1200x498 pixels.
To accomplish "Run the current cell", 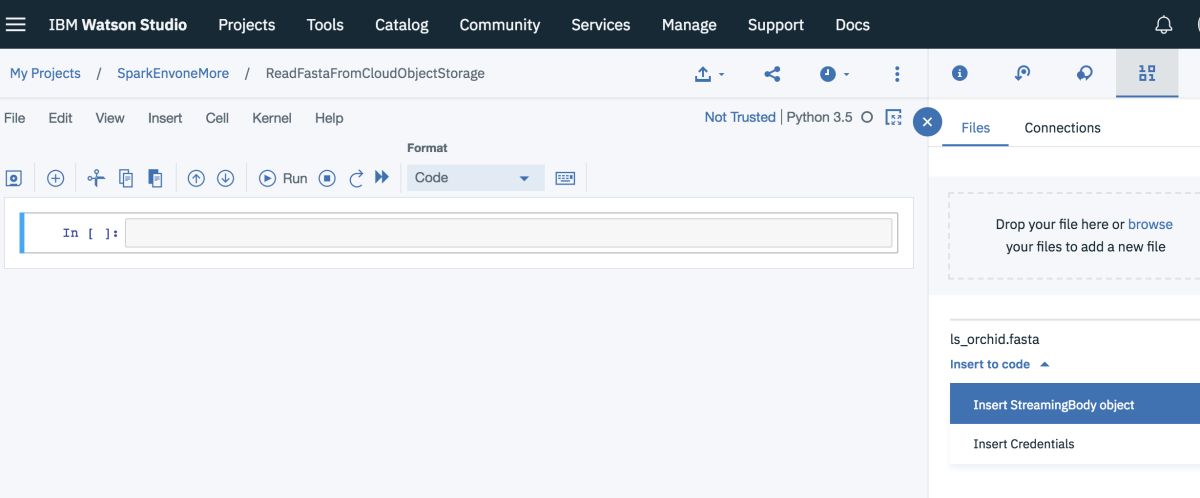I will (283, 178).
